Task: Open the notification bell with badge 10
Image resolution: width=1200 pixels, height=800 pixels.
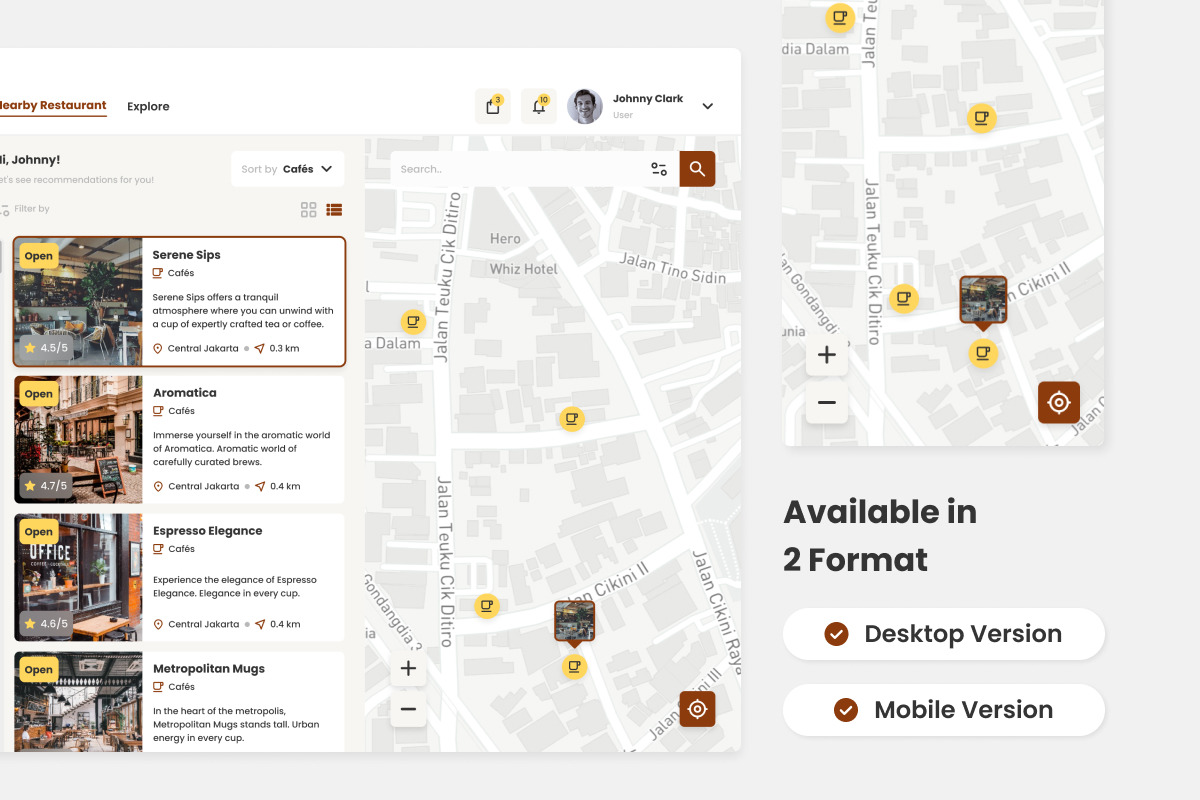Action: (x=539, y=106)
